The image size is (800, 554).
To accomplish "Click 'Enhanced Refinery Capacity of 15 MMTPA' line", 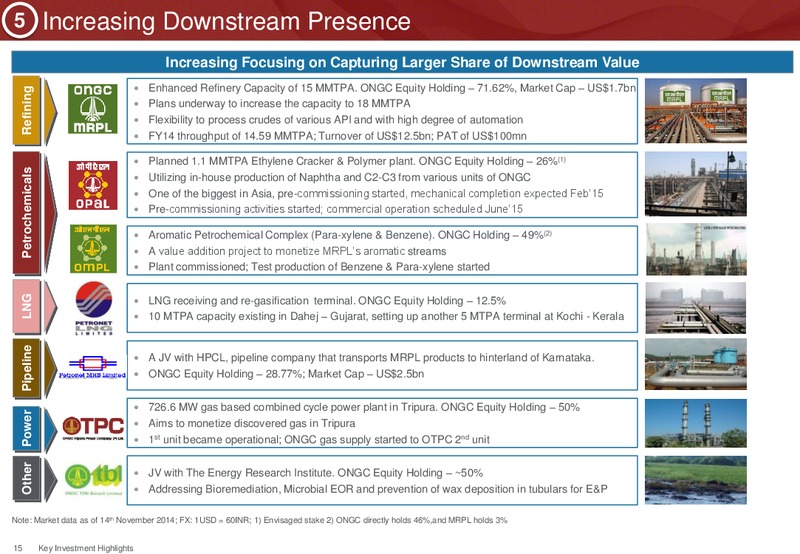I will pos(392,88).
